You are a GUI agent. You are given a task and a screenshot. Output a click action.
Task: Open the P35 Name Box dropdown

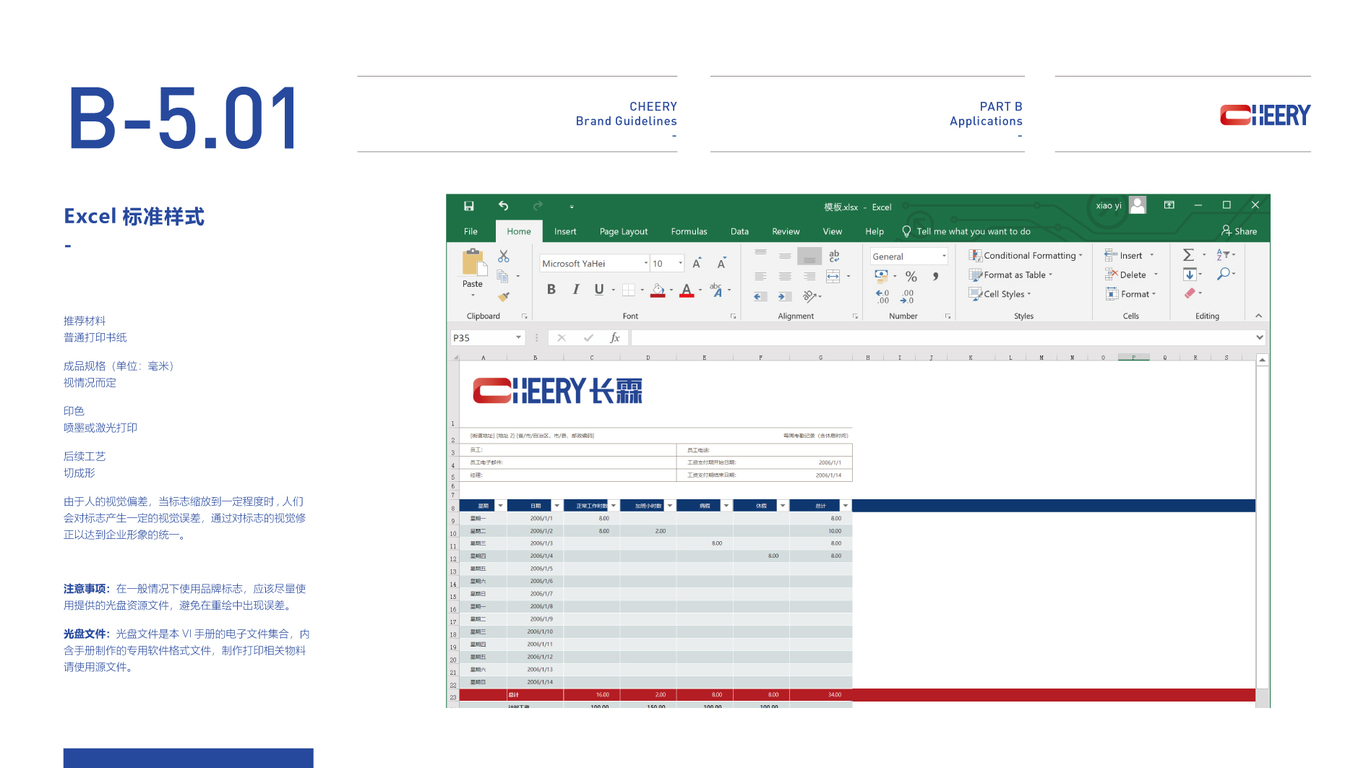pos(518,338)
